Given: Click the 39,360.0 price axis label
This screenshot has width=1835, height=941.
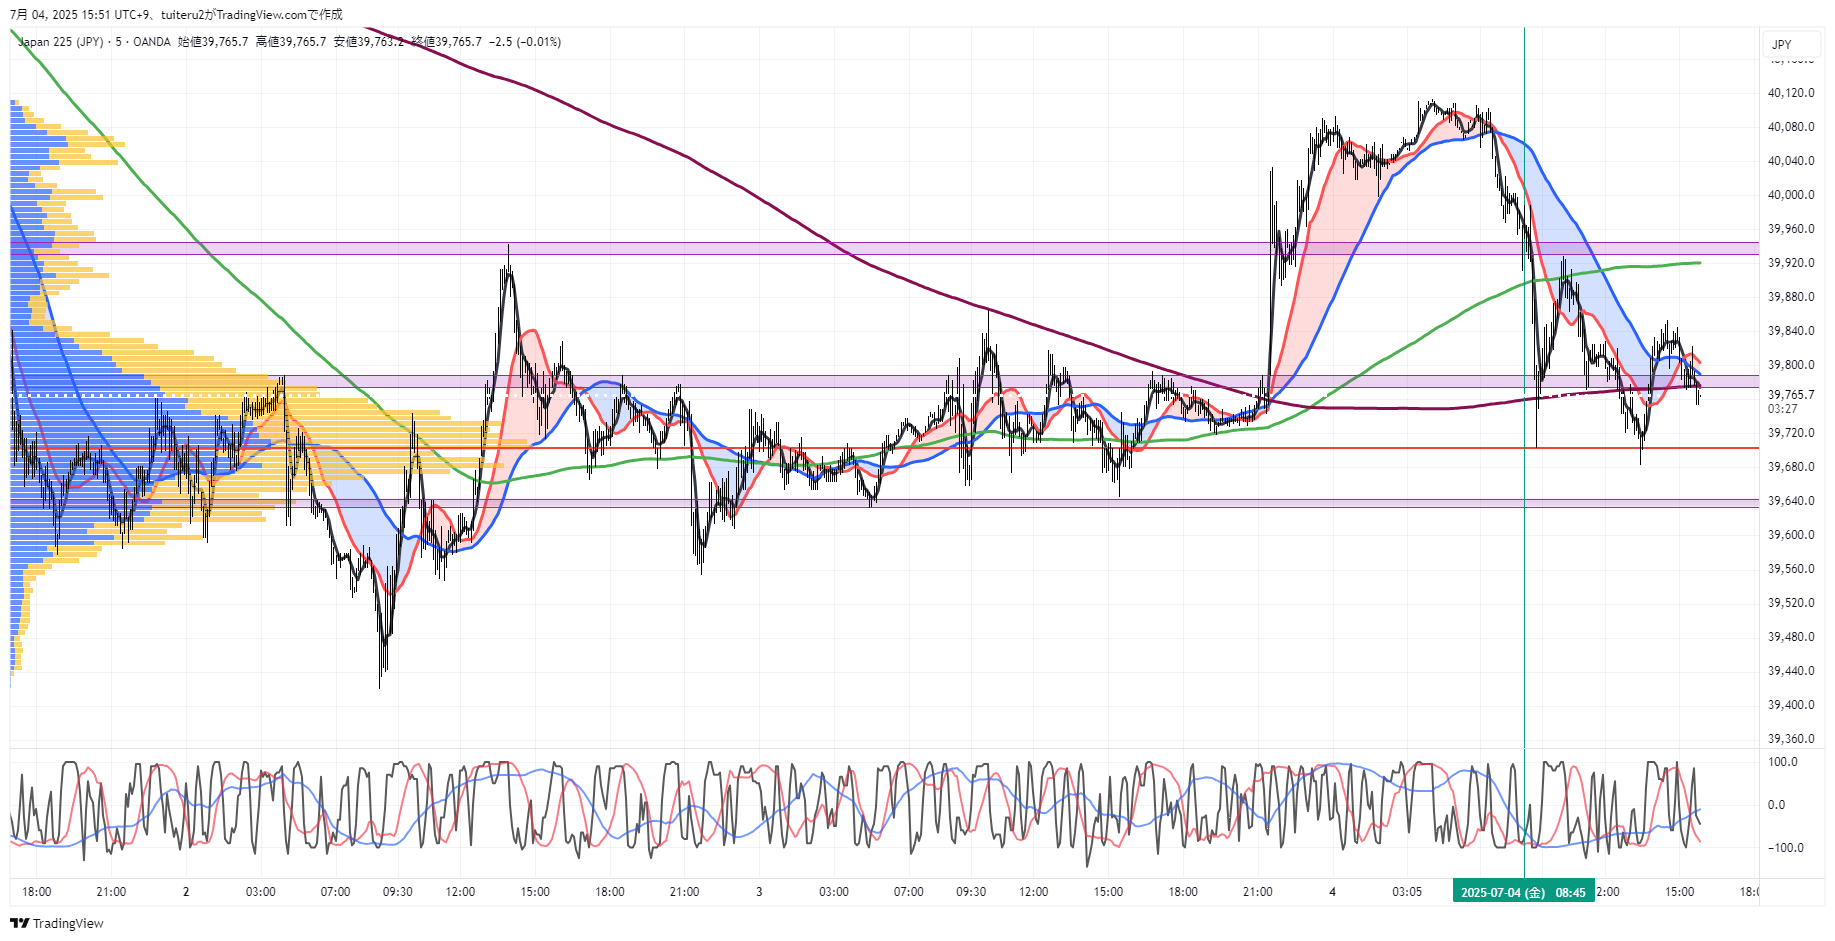Looking at the screenshot, I should pyautogui.click(x=1791, y=739).
